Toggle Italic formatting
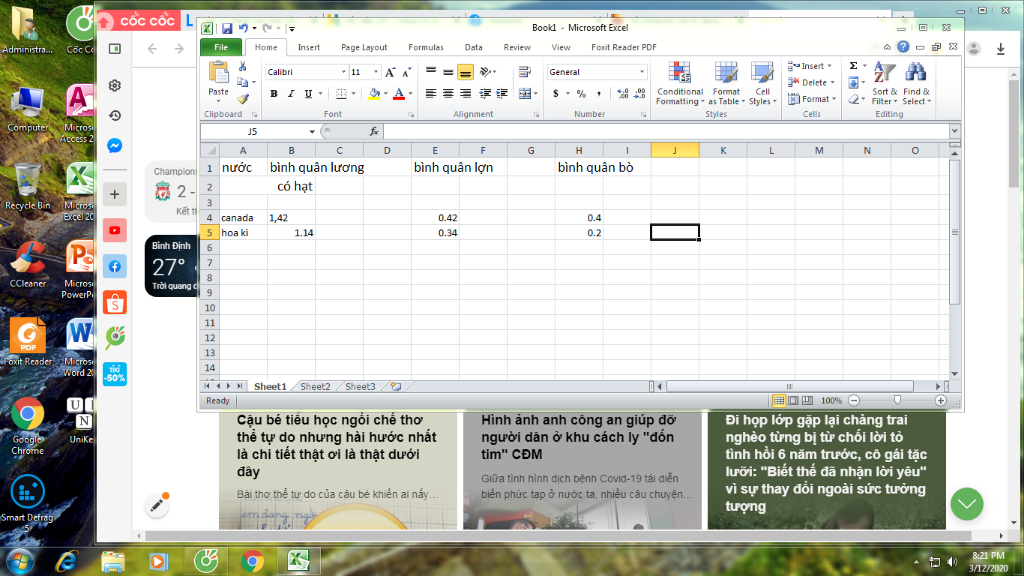1024x576 pixels. click(291, 93)
